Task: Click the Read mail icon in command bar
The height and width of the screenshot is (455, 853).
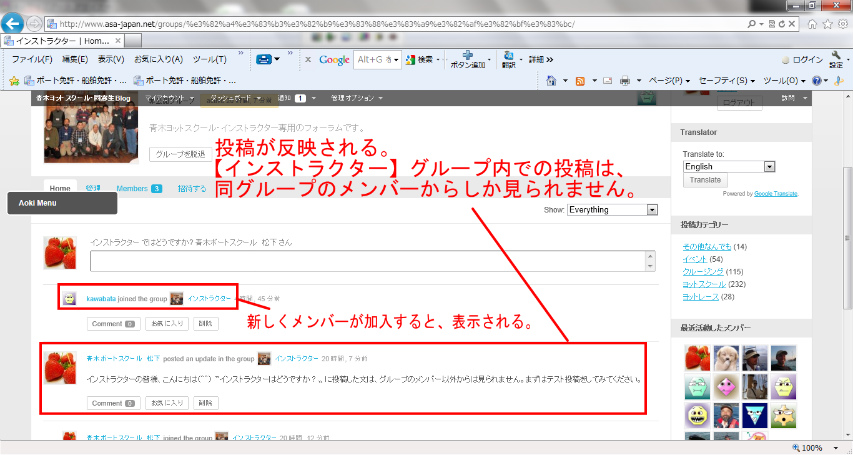Action: (x=608, y=81)
